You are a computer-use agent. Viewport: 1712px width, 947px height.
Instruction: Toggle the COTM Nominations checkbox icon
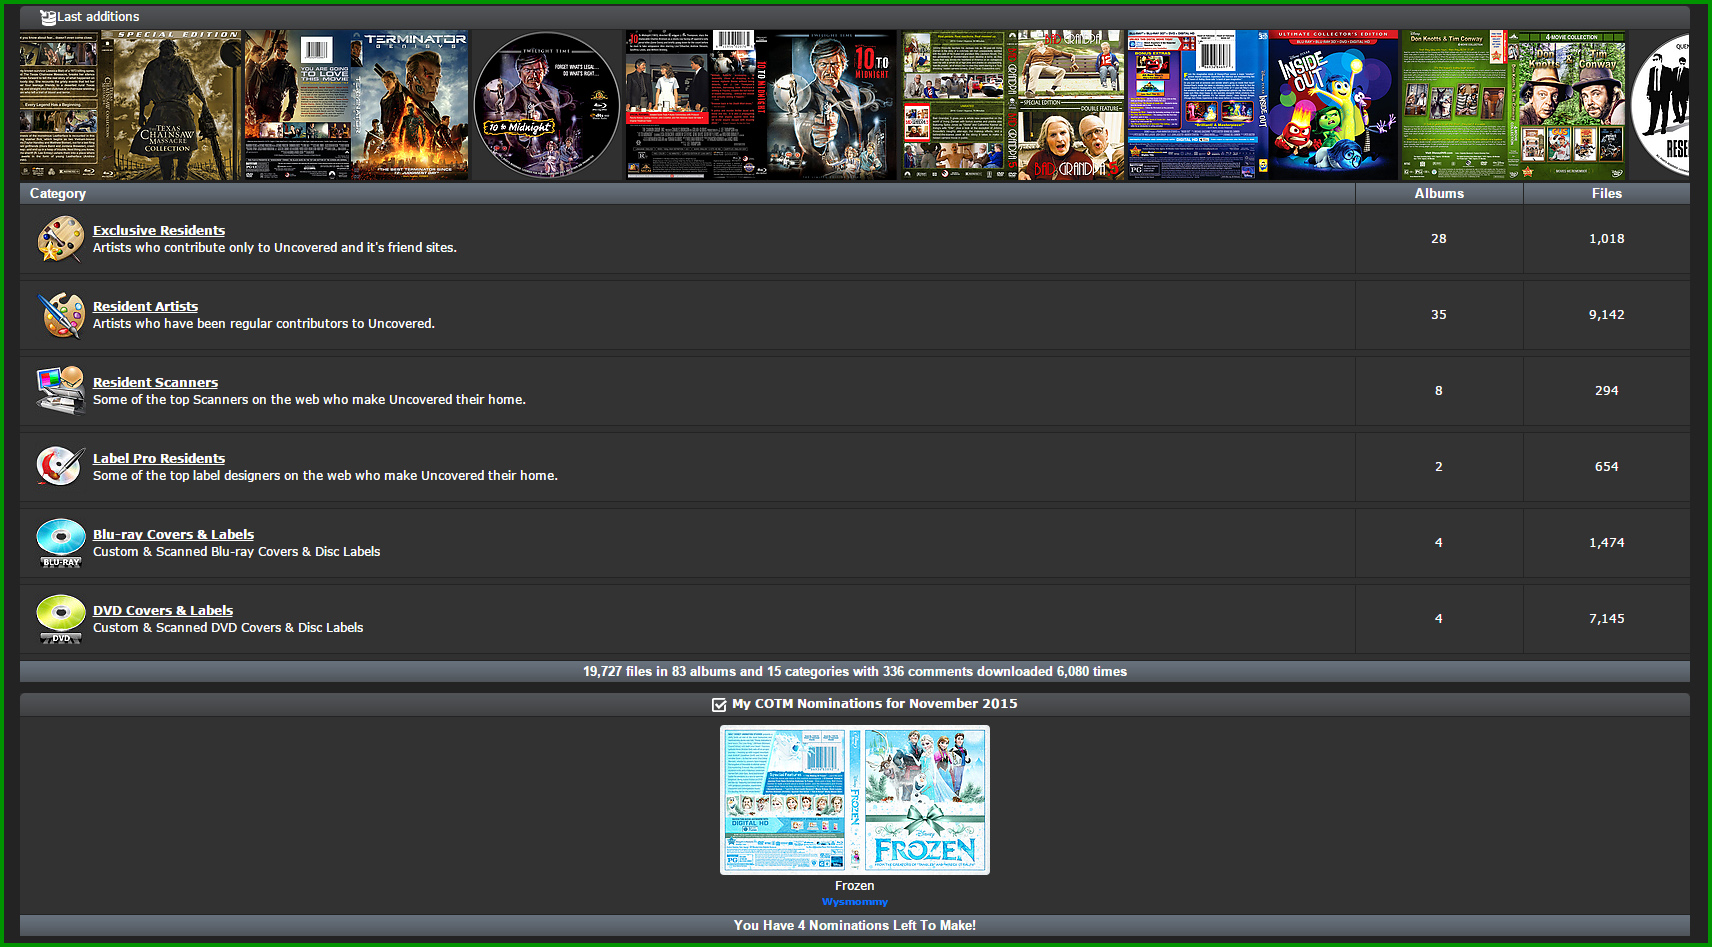click(x=718, y=705)
